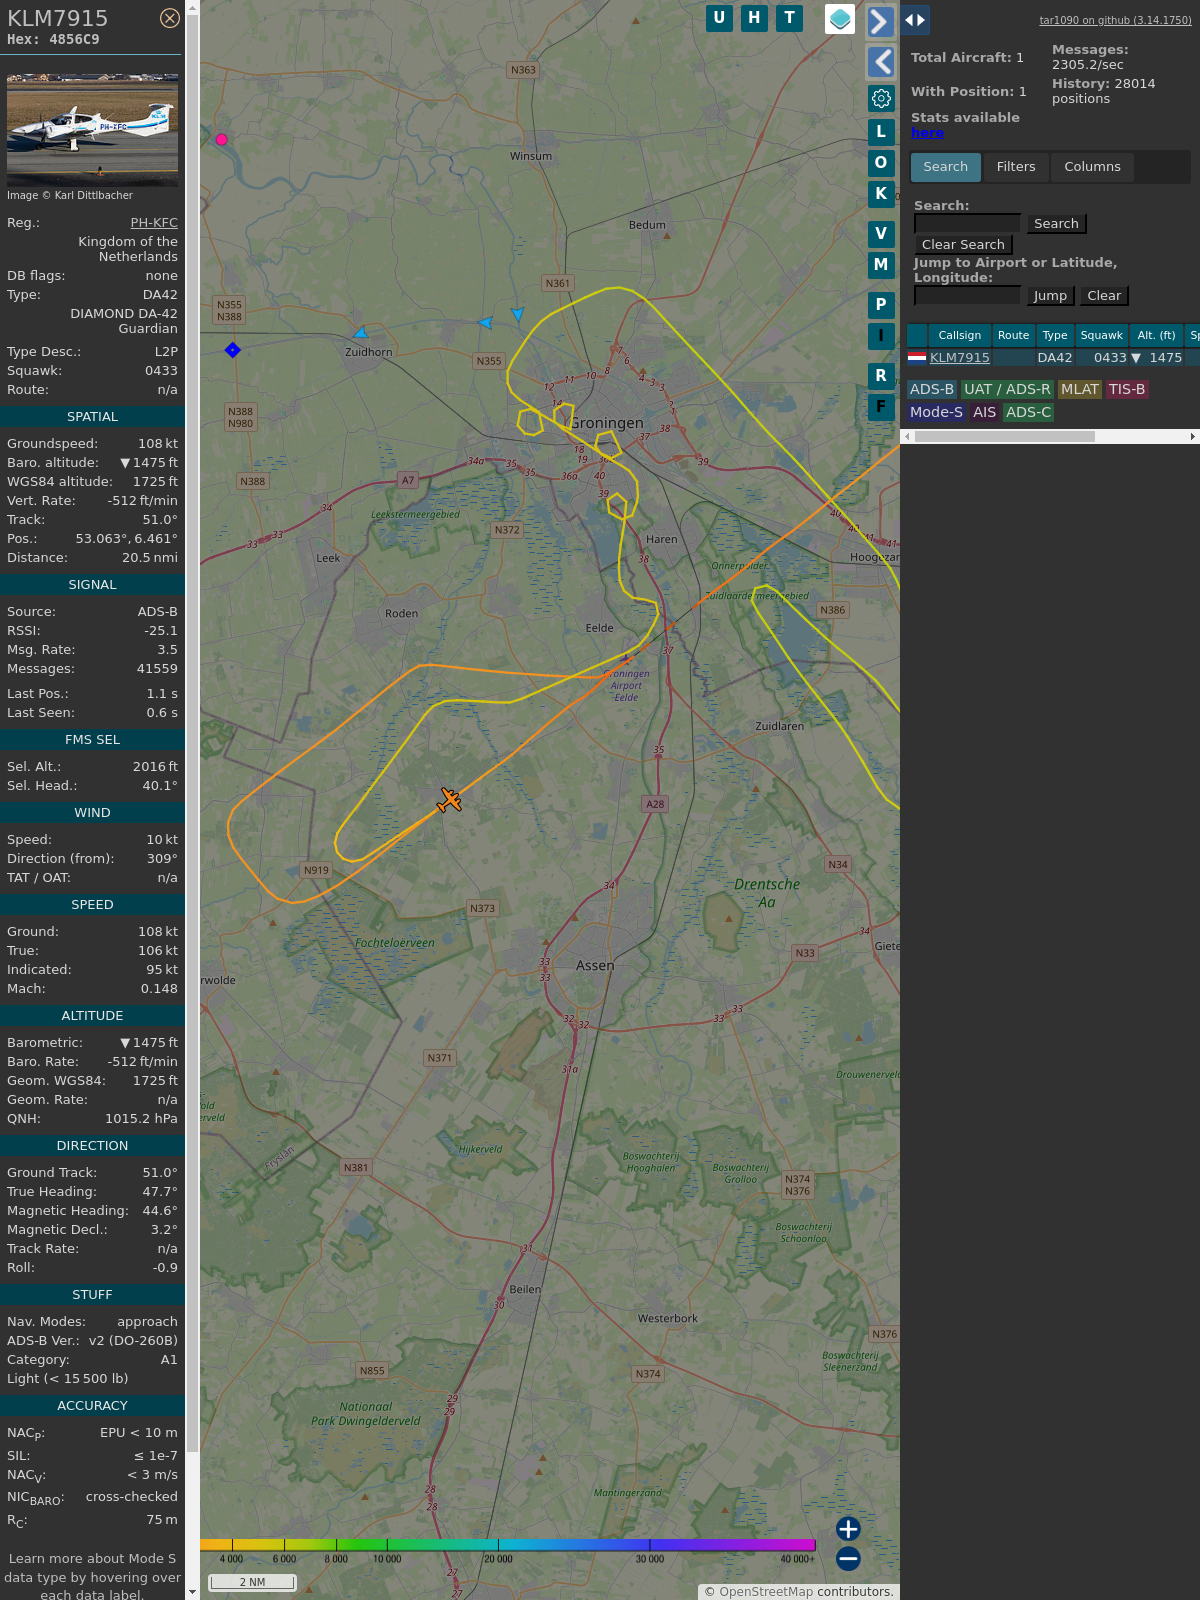Open the aircraft photo thumbnail

(x=92, y=130)
